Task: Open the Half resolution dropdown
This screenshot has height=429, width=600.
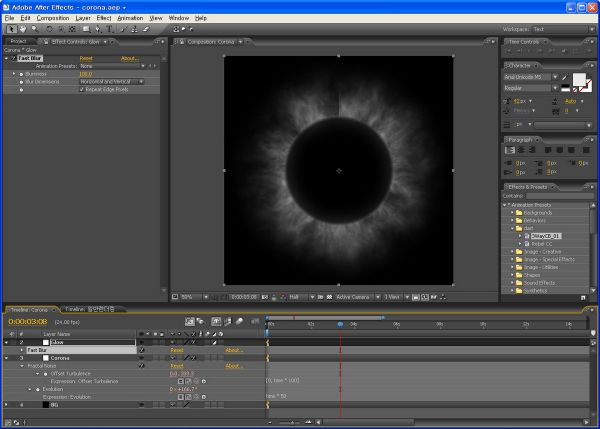Action: (302, 297)
